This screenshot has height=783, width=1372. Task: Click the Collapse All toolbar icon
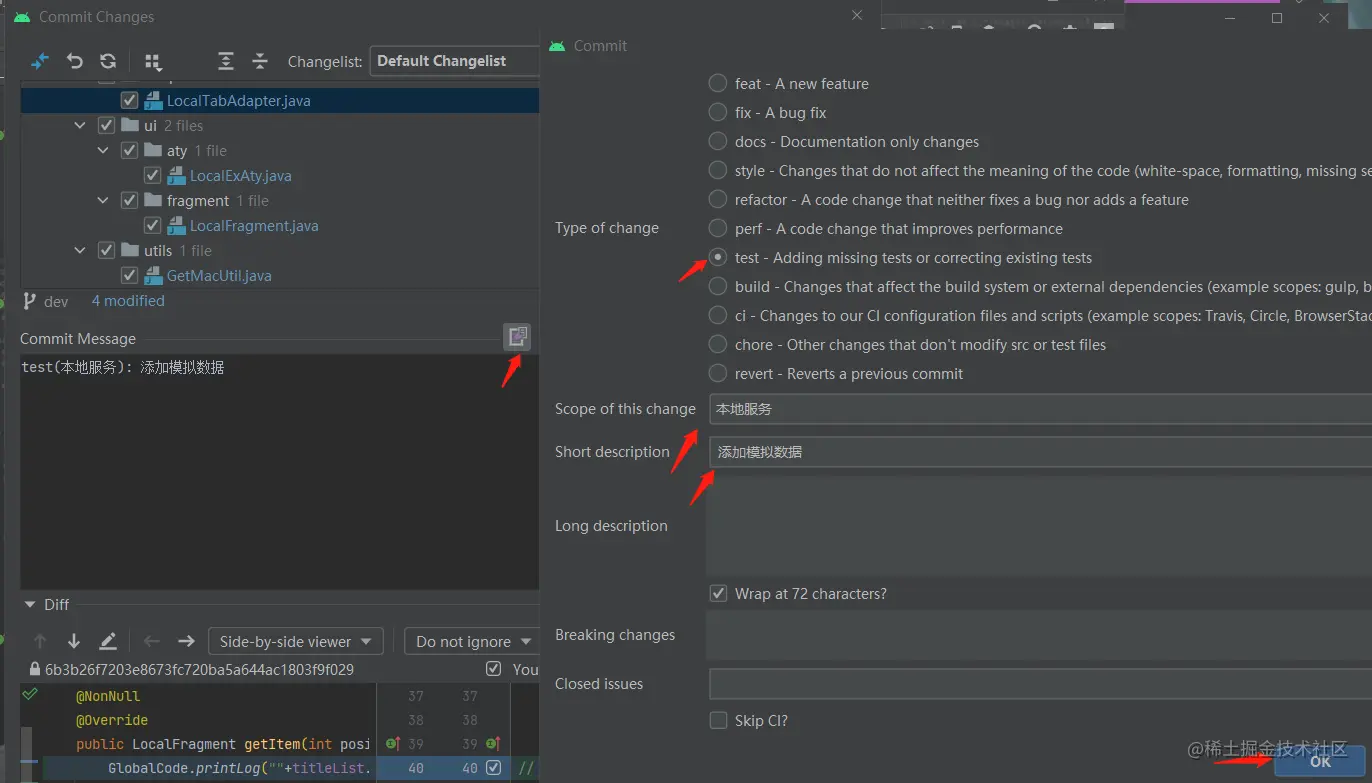click(260, 61)
